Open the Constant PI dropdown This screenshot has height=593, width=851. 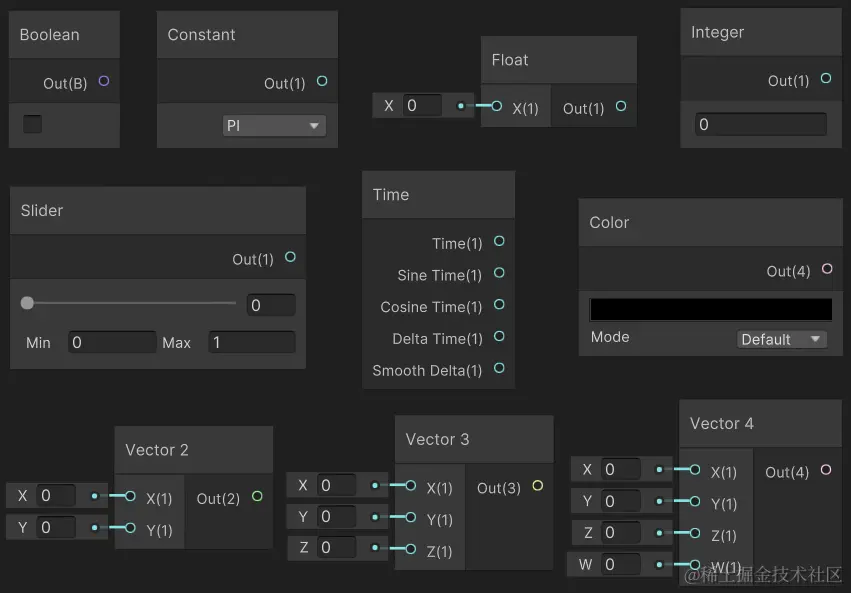pos(274,126)
